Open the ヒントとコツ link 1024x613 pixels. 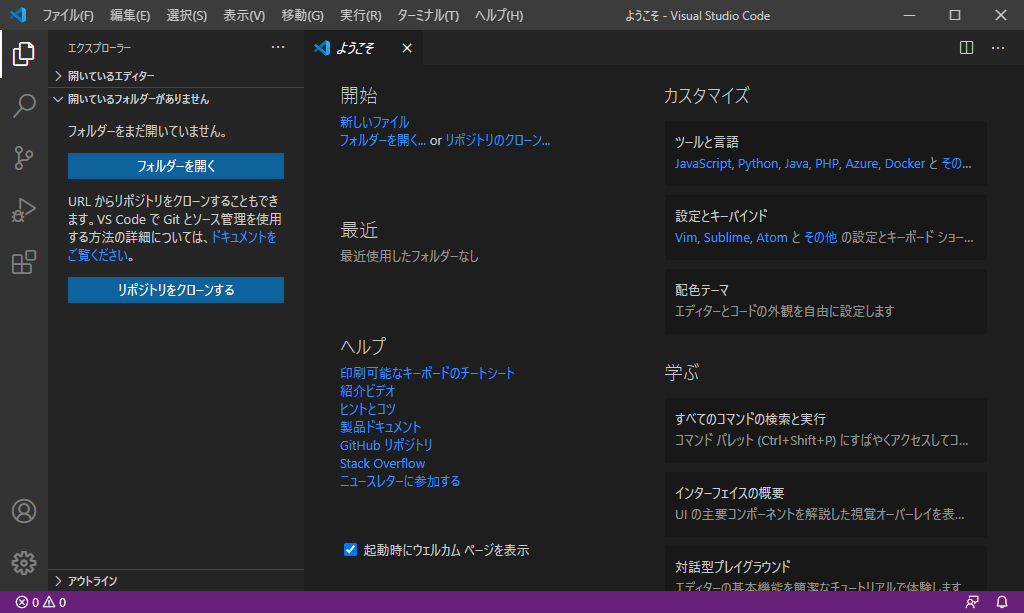pos(368,409)
